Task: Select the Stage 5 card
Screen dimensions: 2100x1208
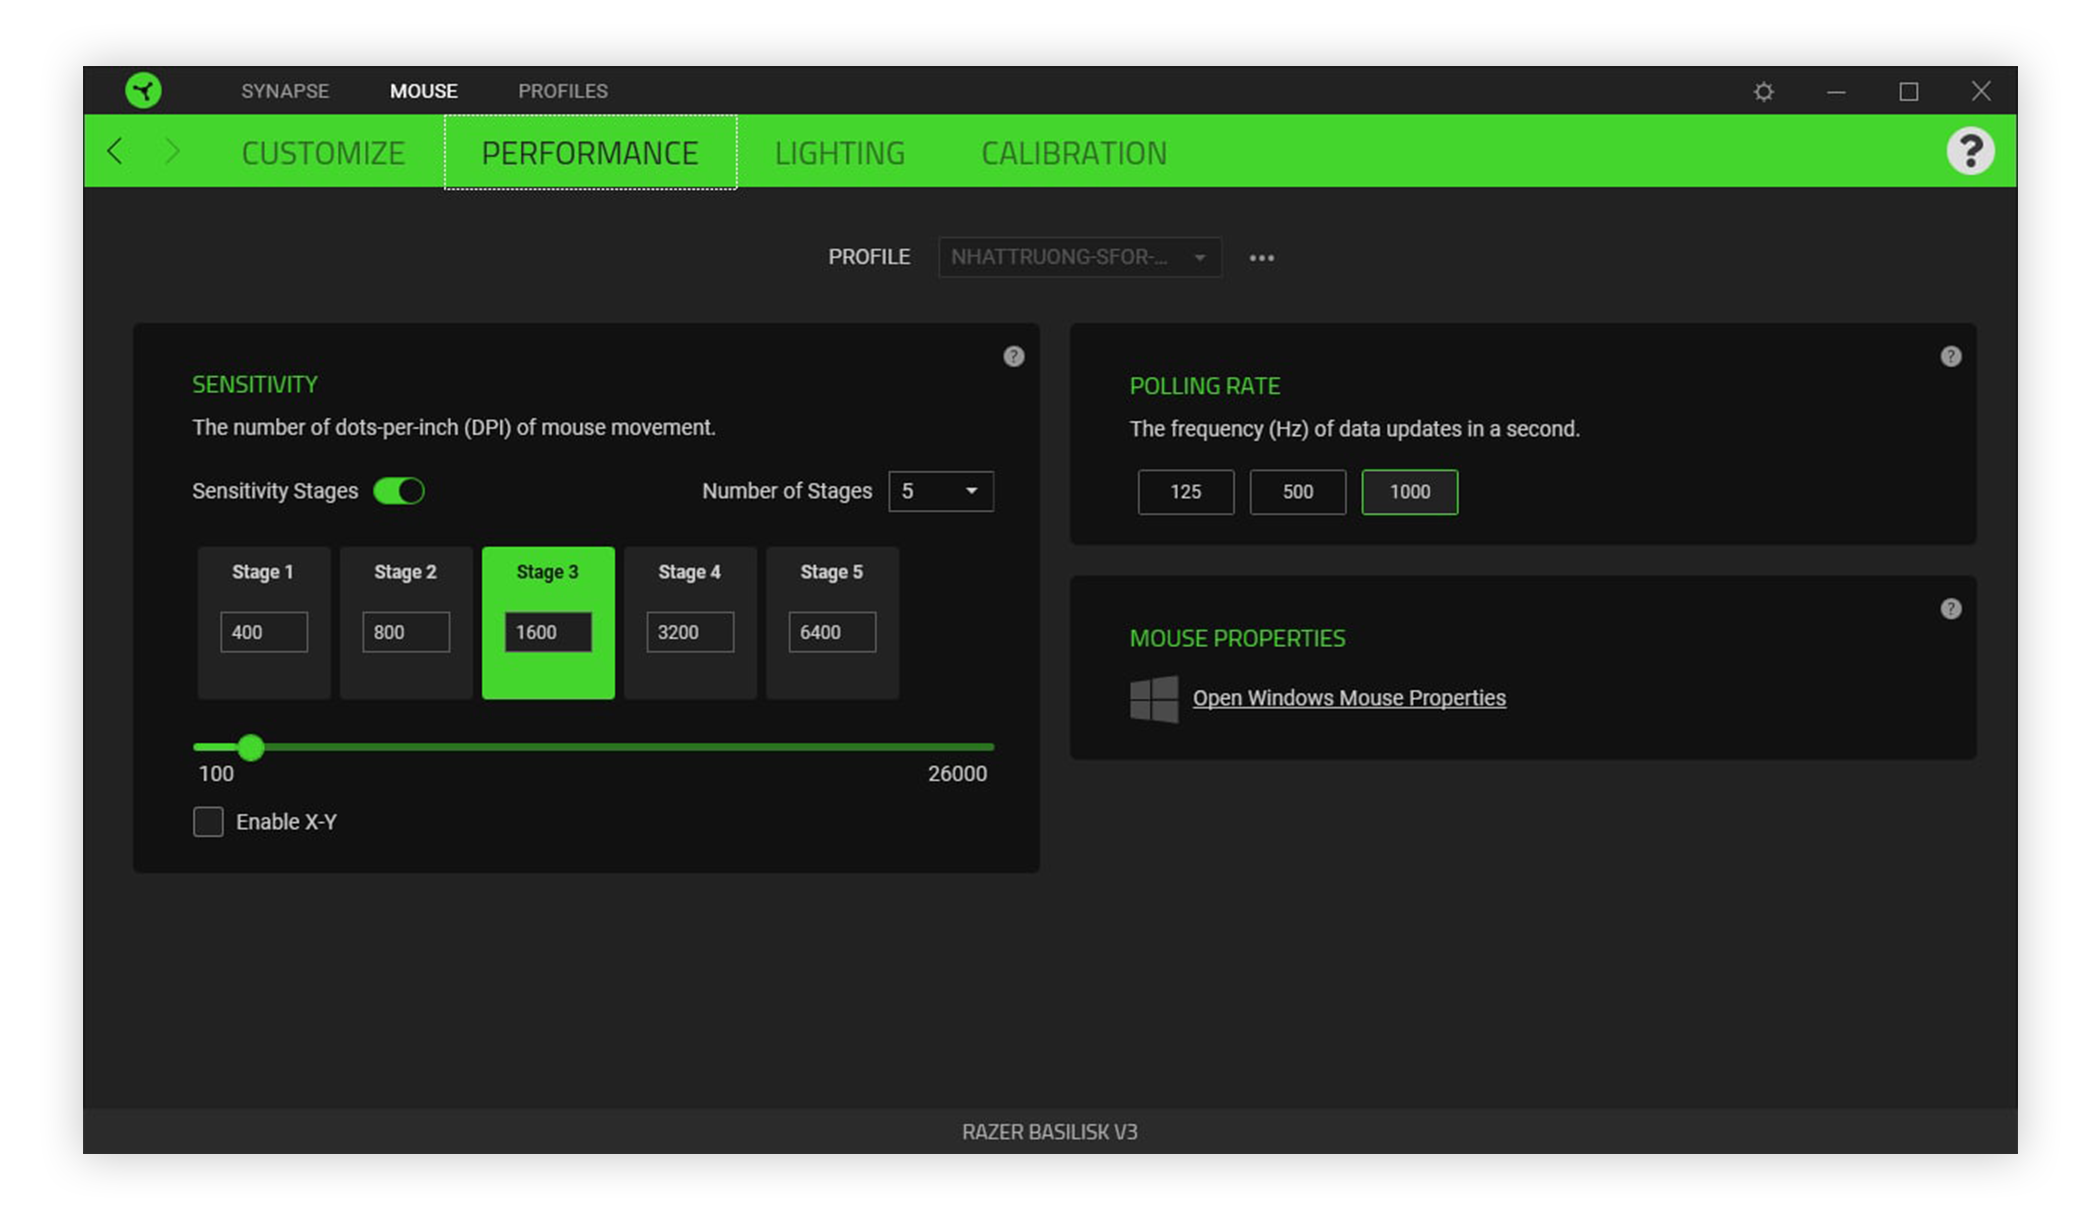Action: 832,622
